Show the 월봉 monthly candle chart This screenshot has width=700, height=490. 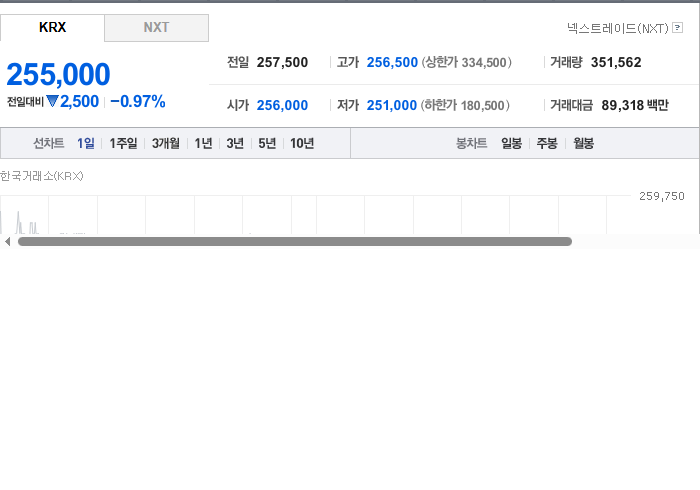pos(583,143)
